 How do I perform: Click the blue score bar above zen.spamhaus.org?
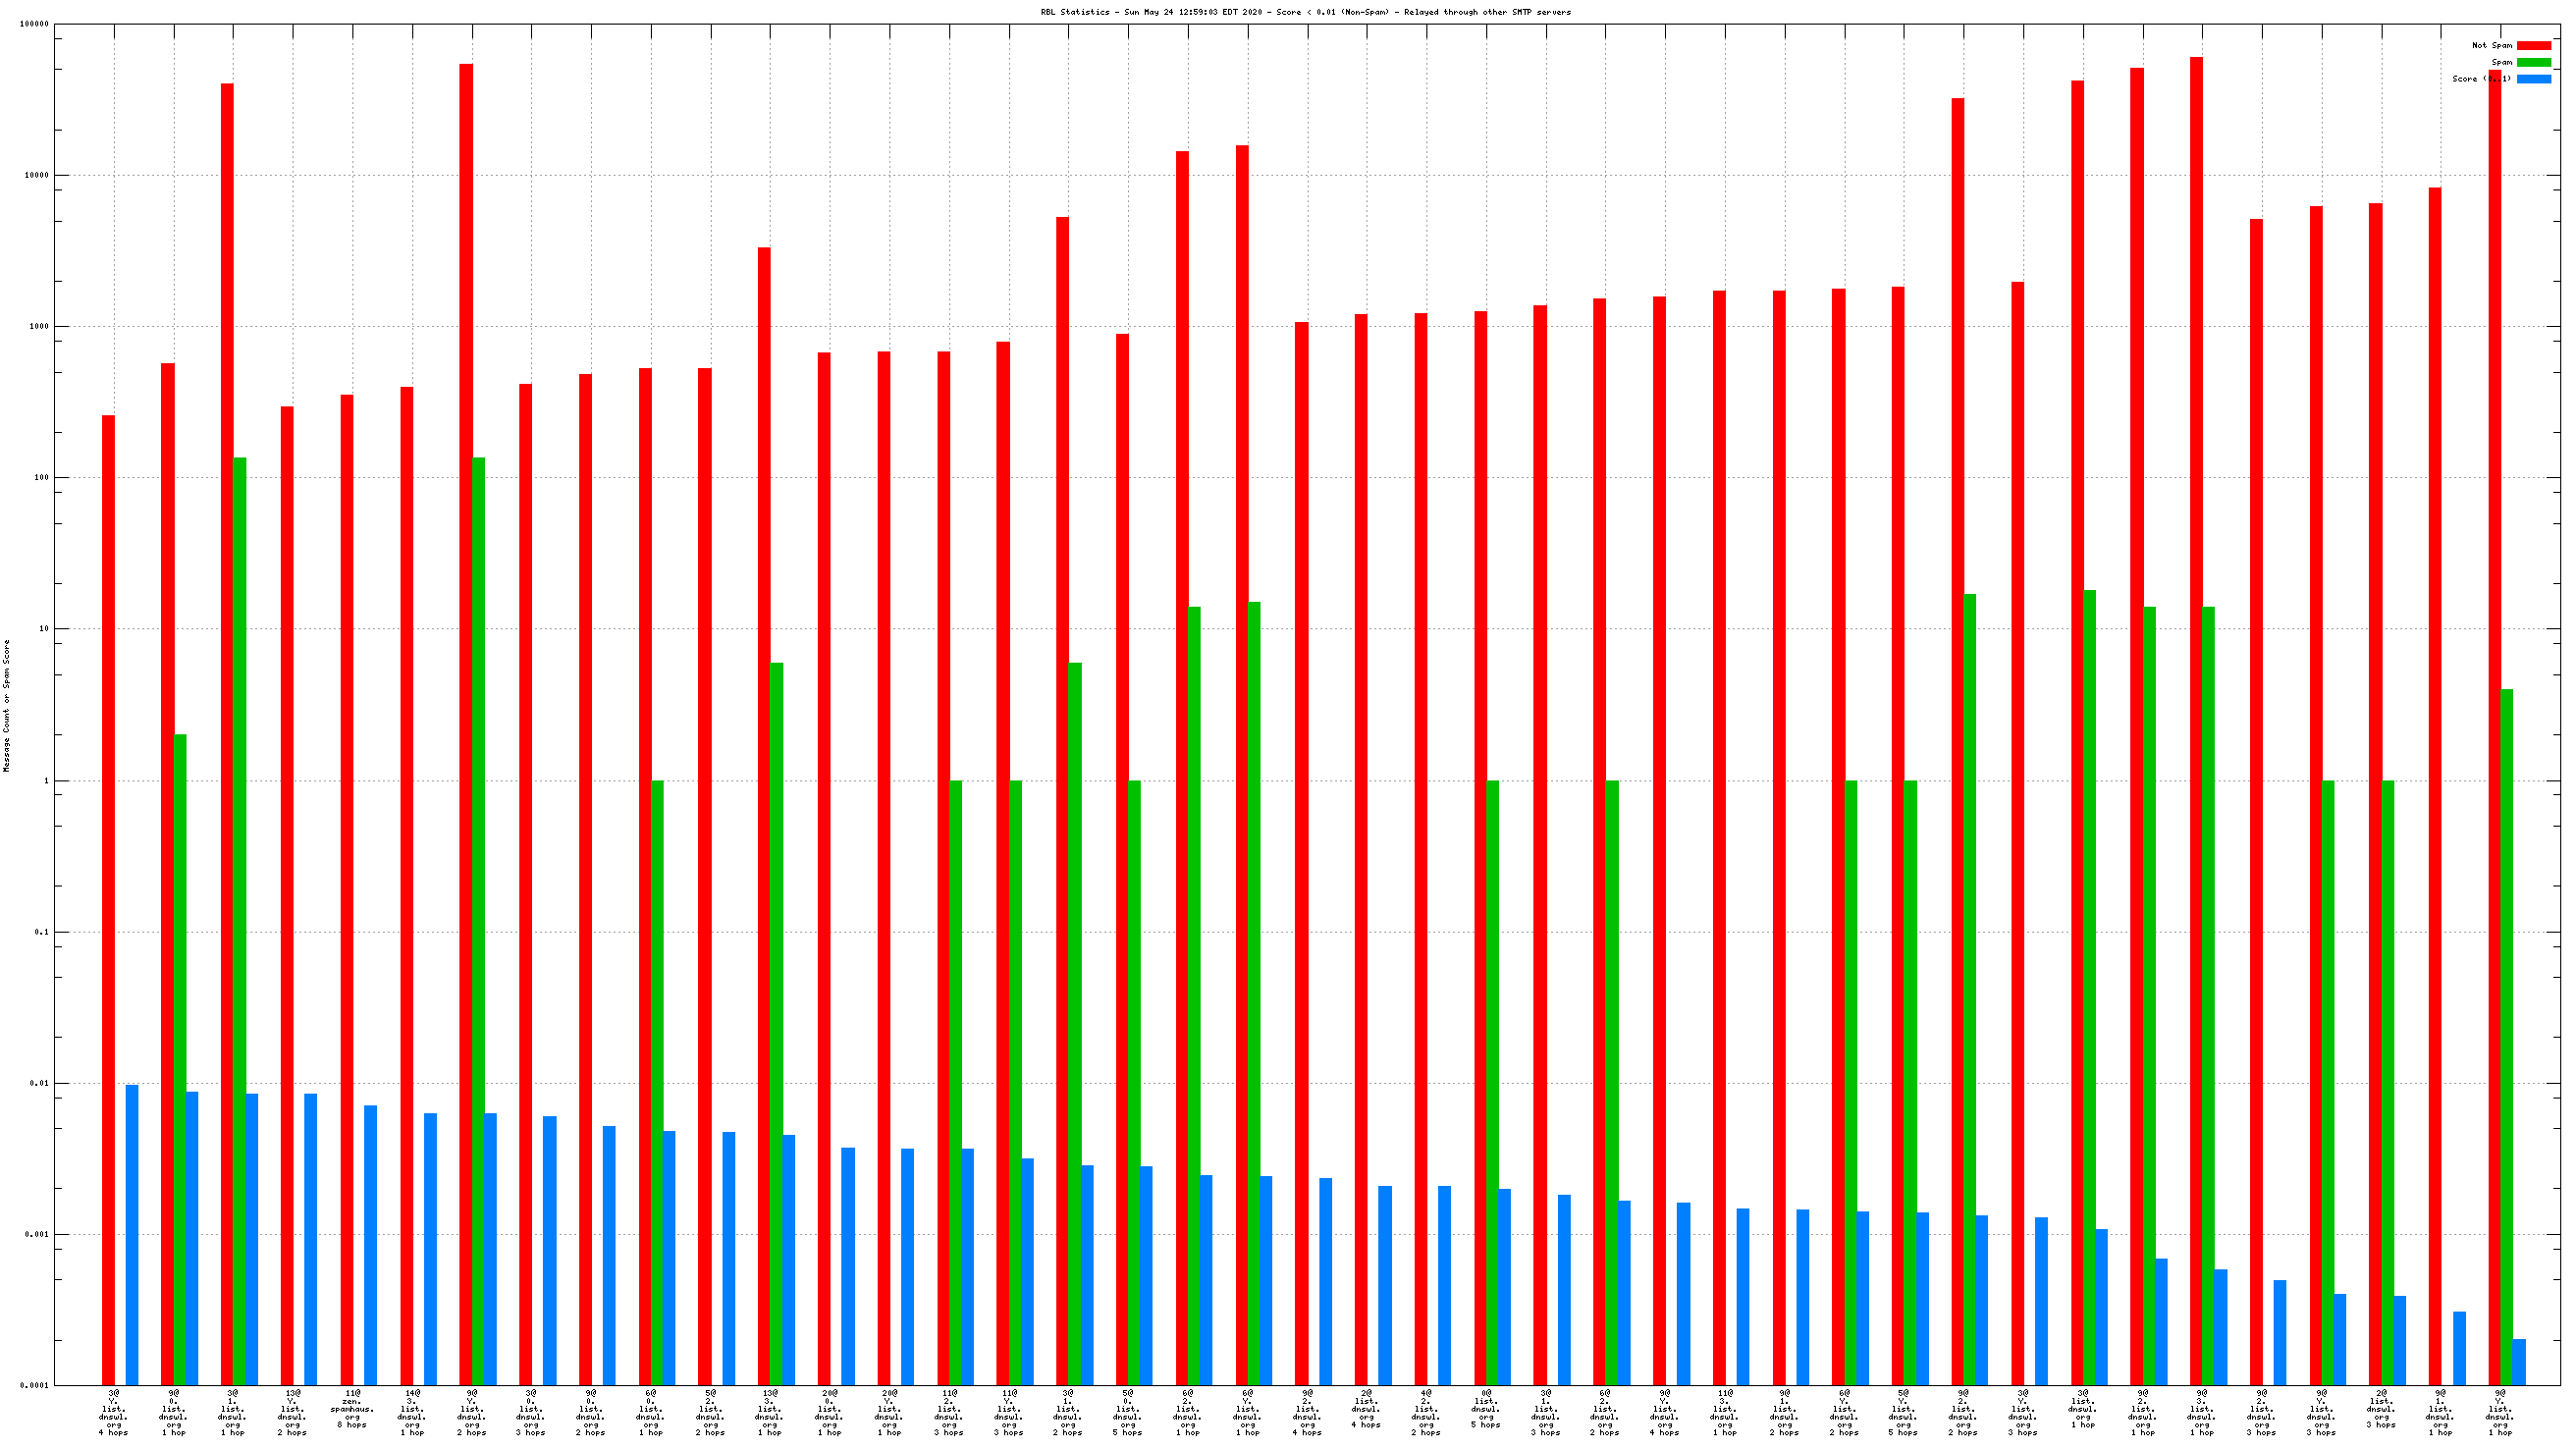[x=370, y=1245]
